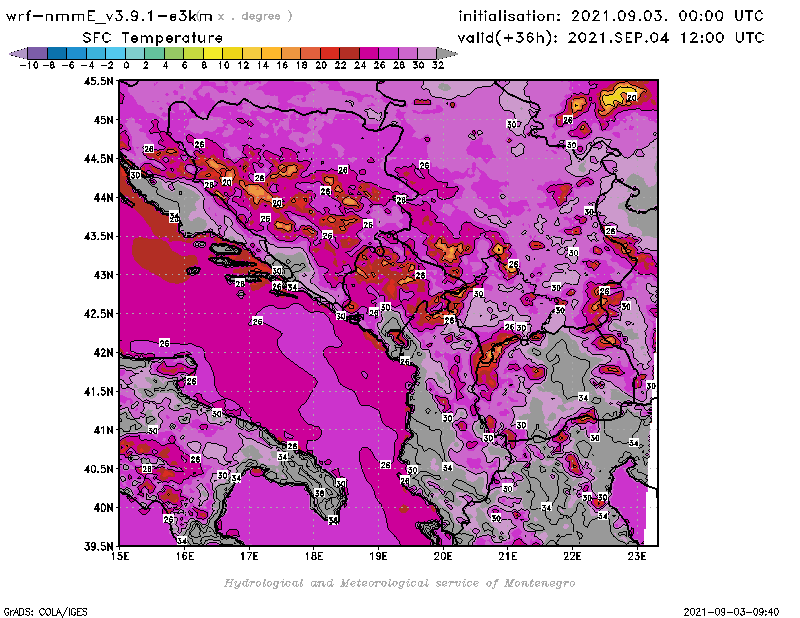Click the 'wrf-nmmE_v3.9.1-e3km' model label
The width and height of the screenshot is (800, 618).
(109, 16)
